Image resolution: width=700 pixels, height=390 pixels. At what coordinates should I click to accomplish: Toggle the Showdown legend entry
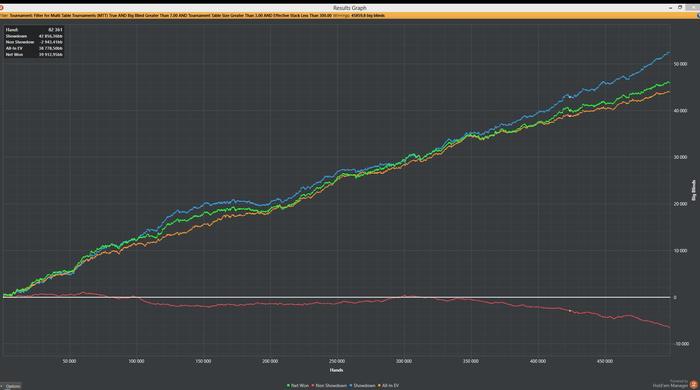coord(362,386)
